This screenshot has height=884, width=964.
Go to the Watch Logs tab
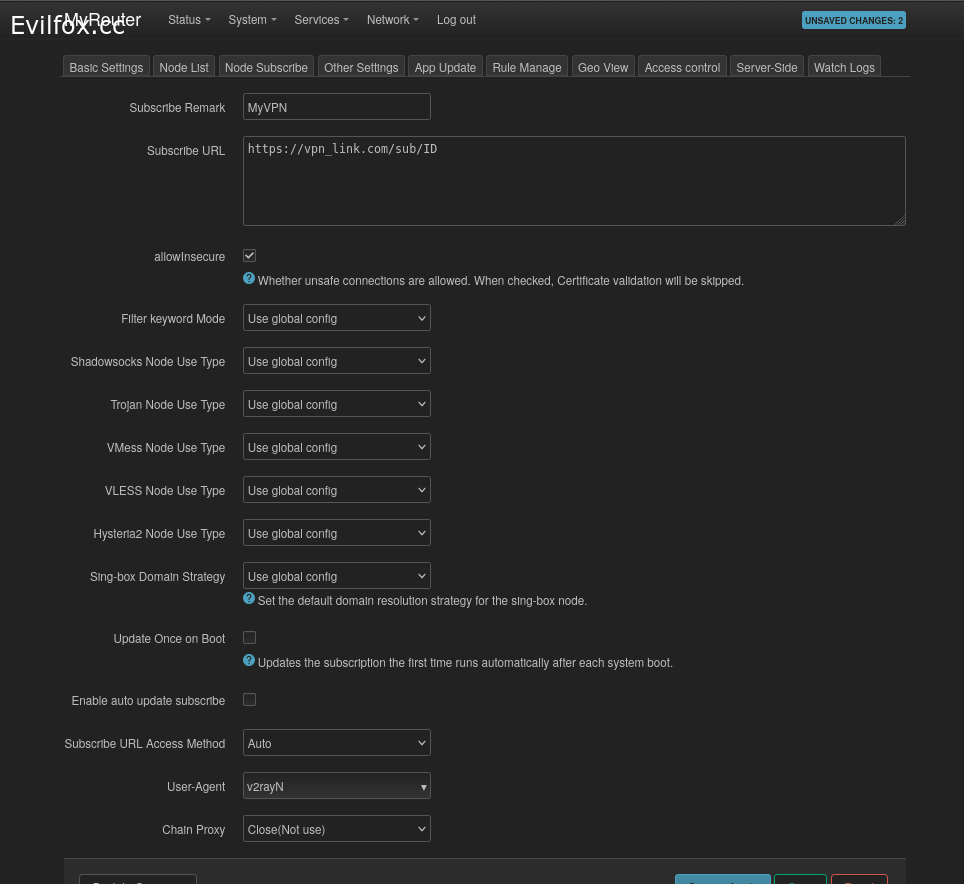pyautogui.click(x=844, y=67)
